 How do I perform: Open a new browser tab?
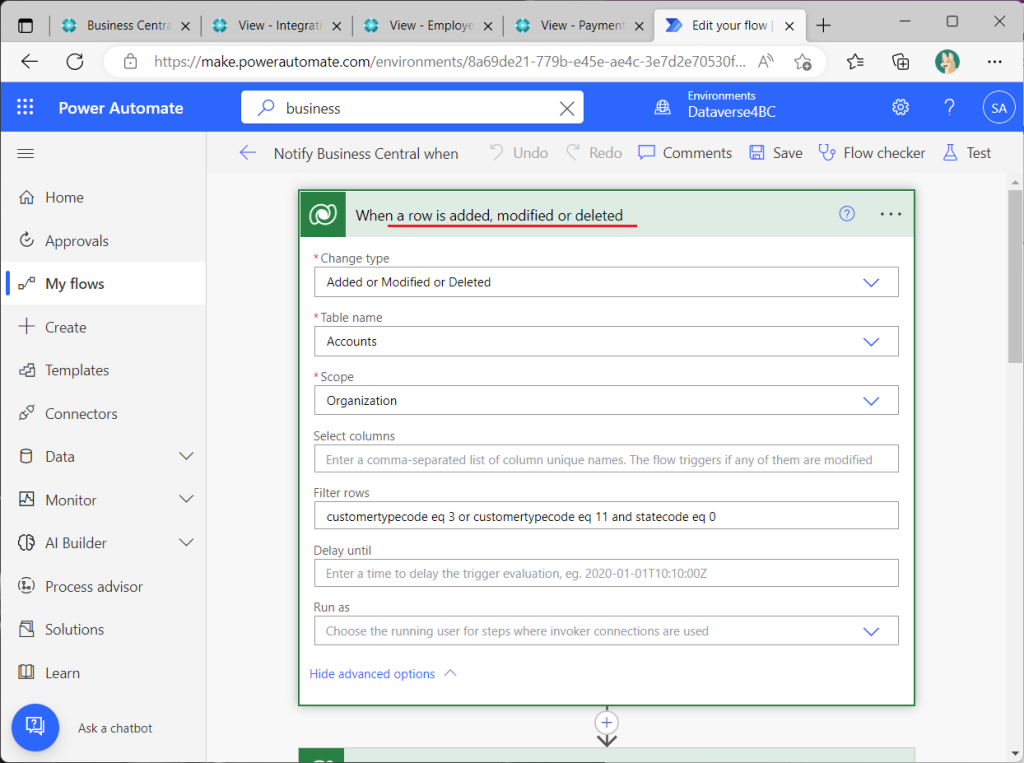(824, 25)
